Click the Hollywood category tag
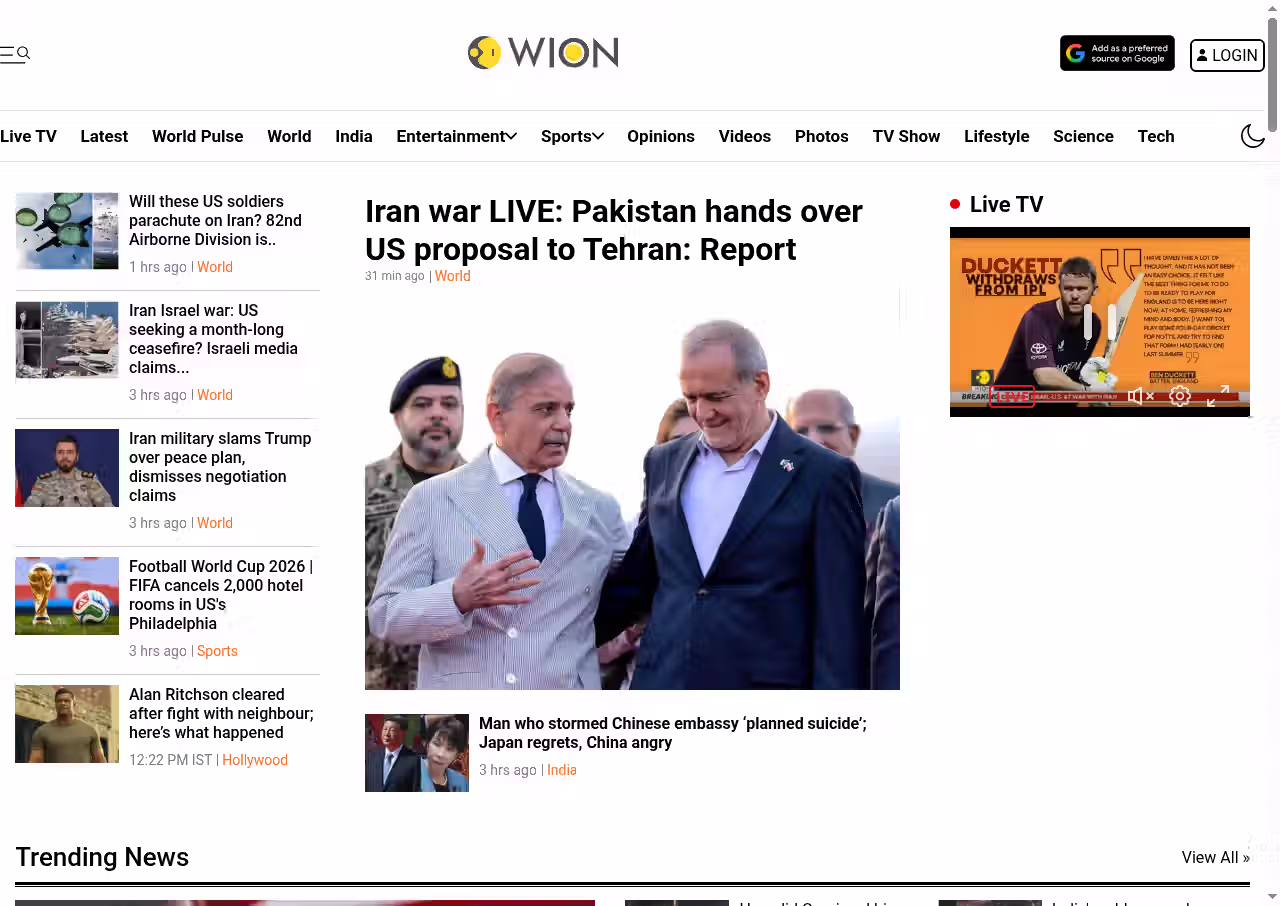Image resolution: width=1280 pixels, height=906 pixels. (255, 760)
